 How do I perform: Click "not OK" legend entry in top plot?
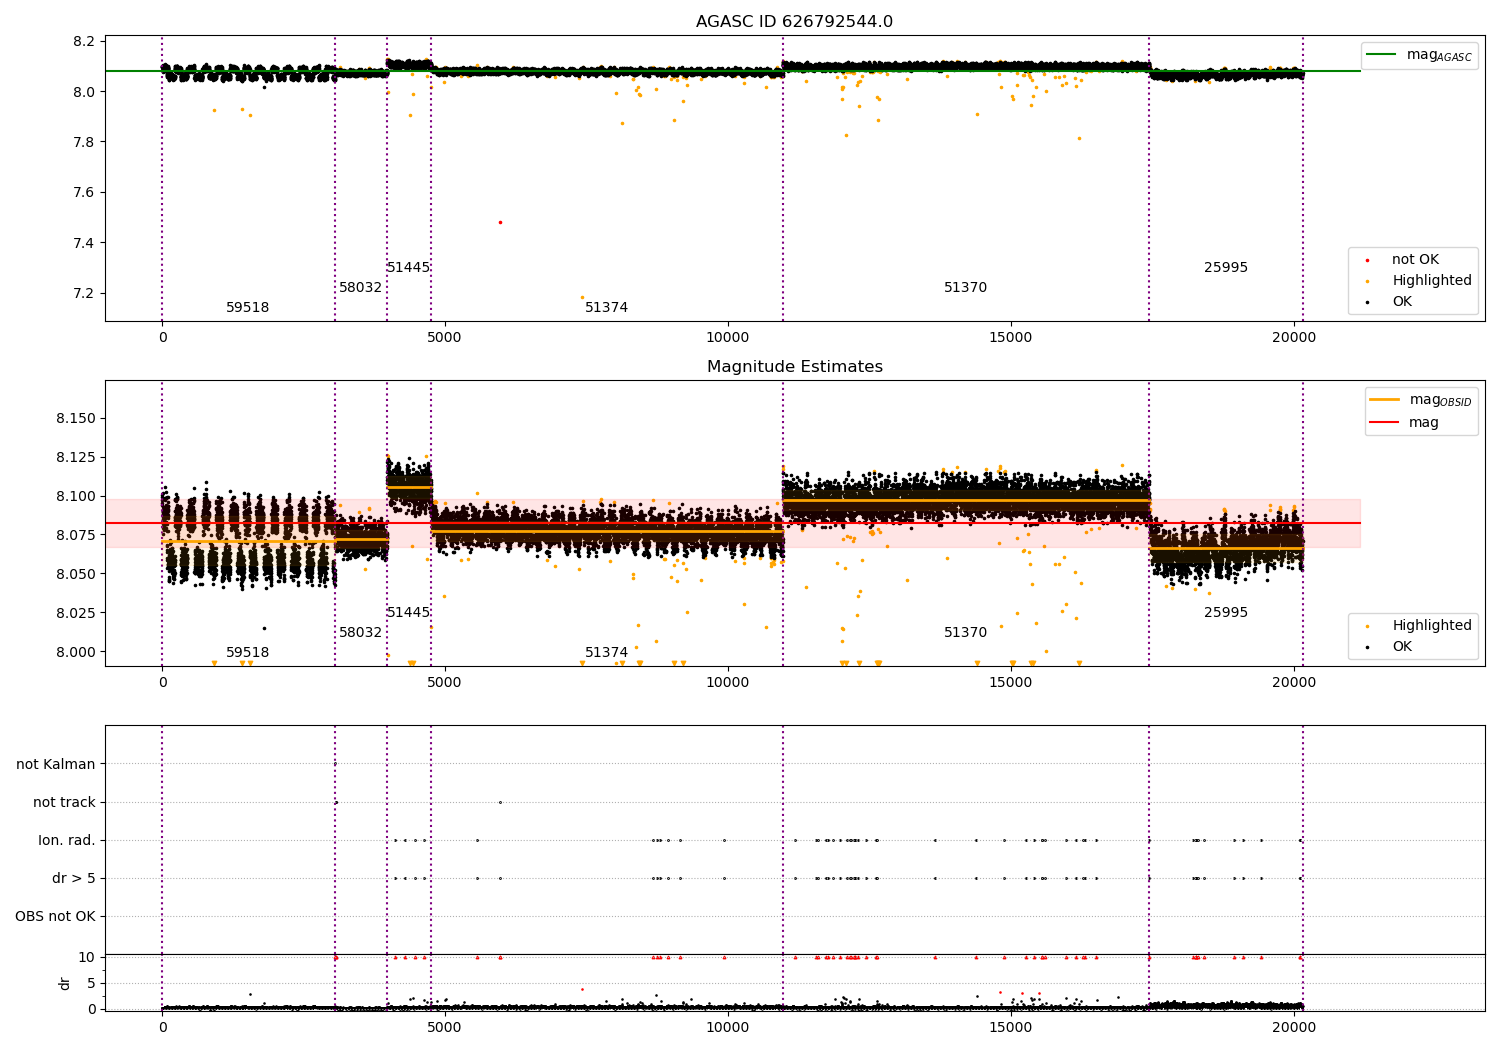coord(1415,260)
